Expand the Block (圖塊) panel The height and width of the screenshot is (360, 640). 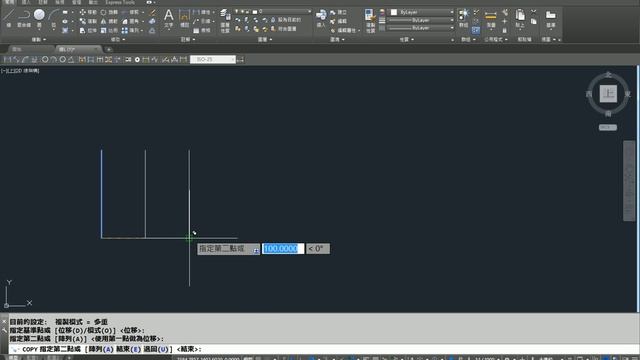[x=337, y=40]
